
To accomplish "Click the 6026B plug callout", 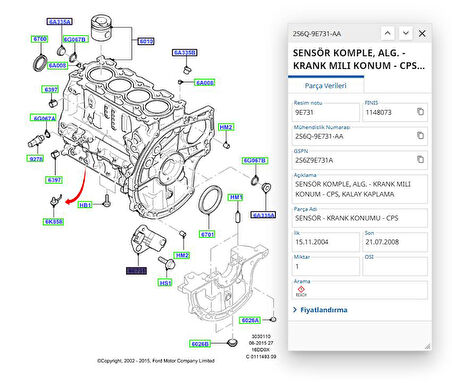I will [200, 344].
